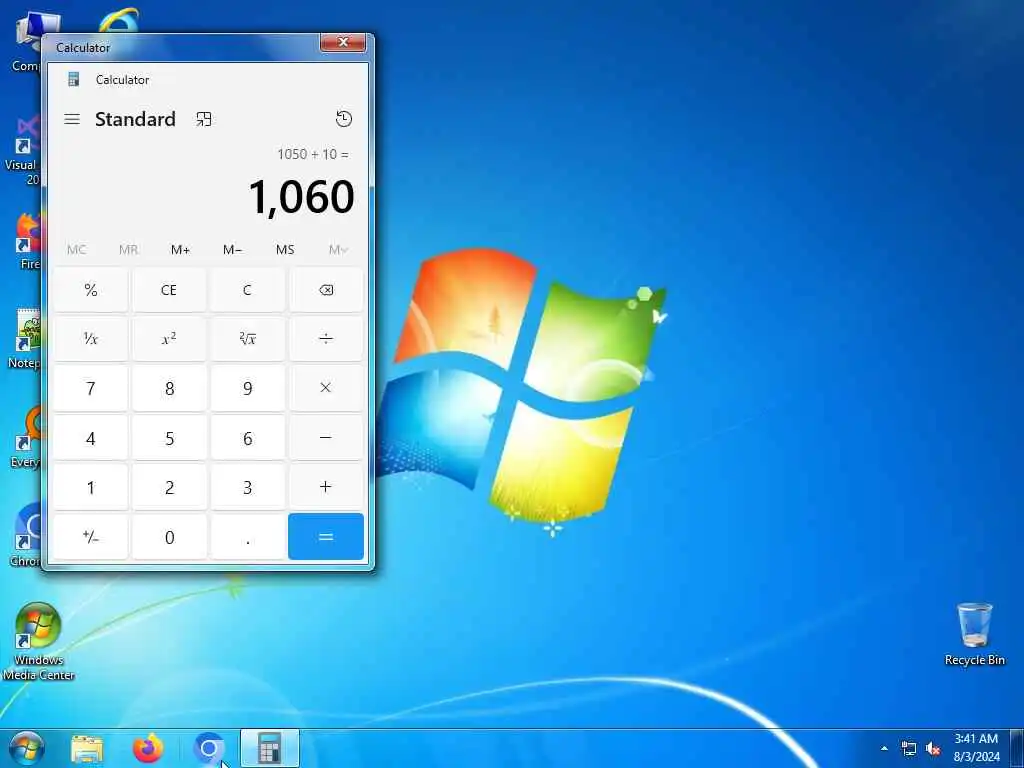Select the Notepad++ desktop shortcut
This screenshot has height=768, width=1024.
click(25, 339)
